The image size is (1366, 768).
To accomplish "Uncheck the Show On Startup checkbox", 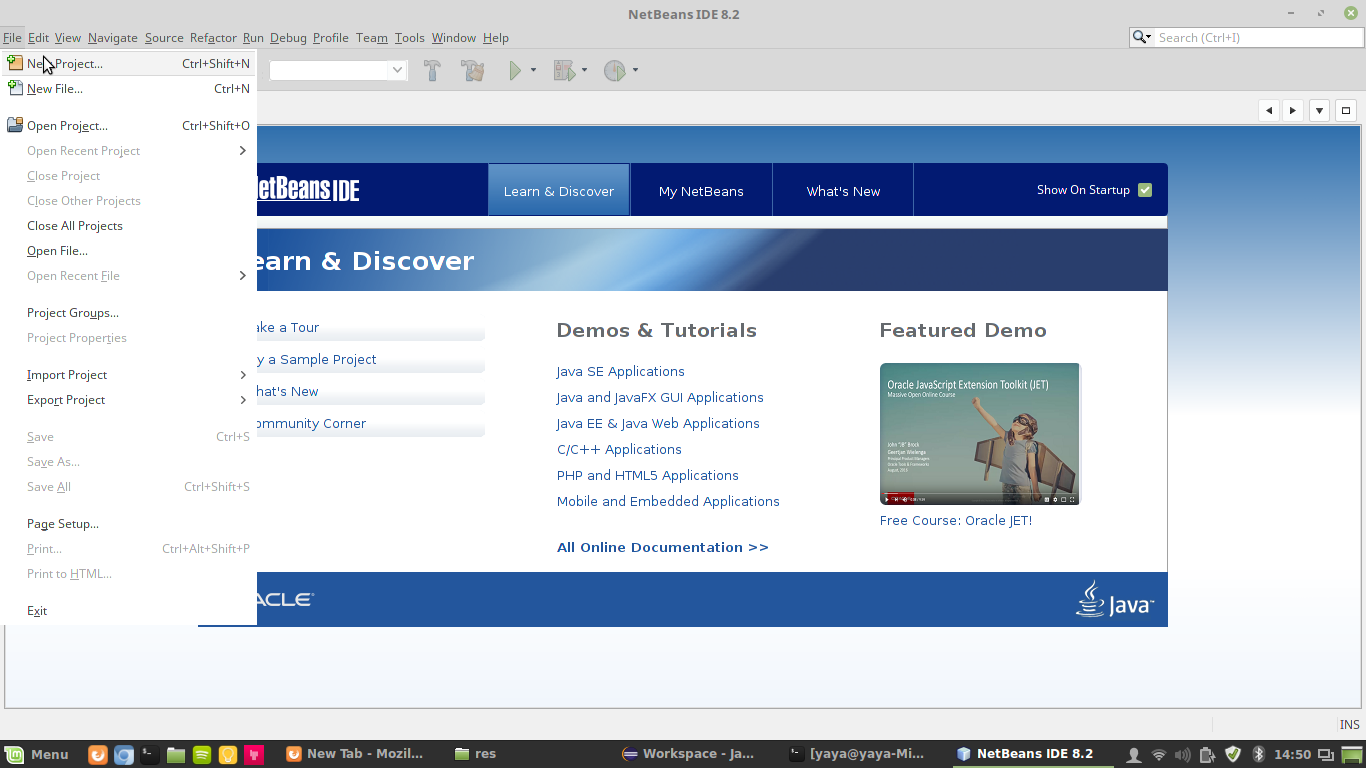I will point(1145,190).
